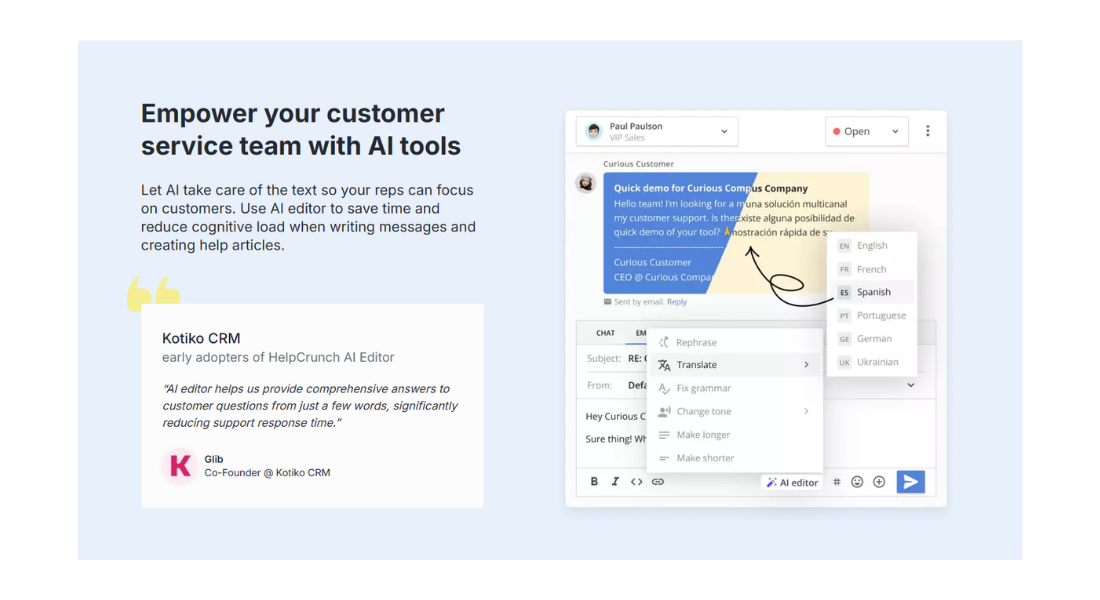This screenshot has width=1100, height=600.
Task: Insert a hyperlink with the link icon
Action: (656, 481)
